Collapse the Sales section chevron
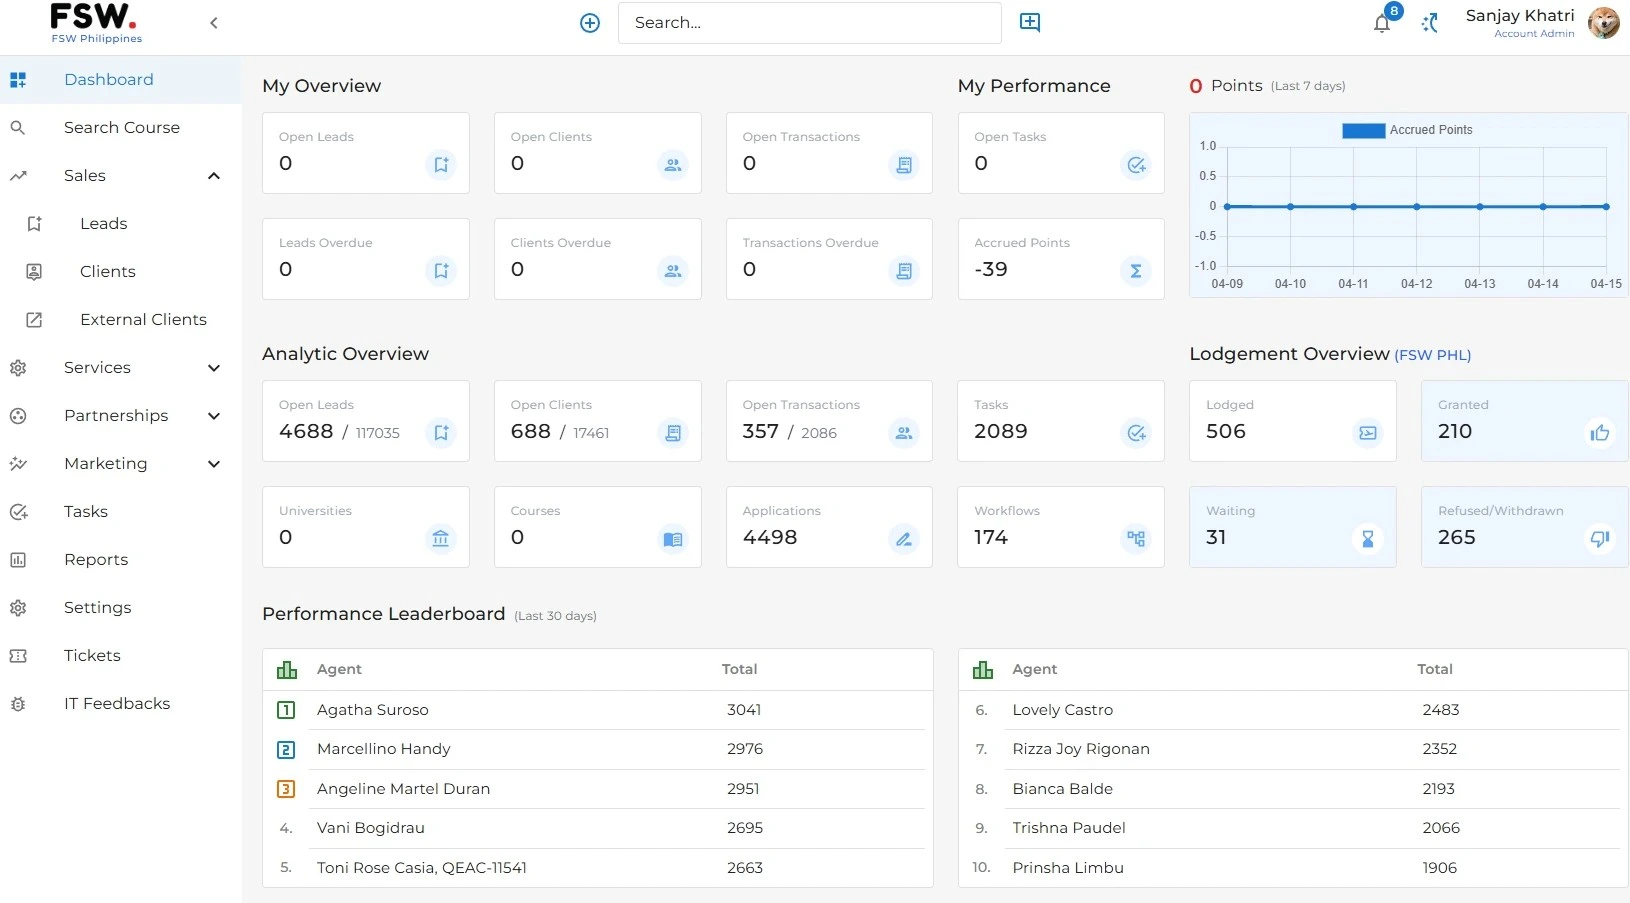Image resolution: width=1630 pixels, height=903 pixels. 213,176
